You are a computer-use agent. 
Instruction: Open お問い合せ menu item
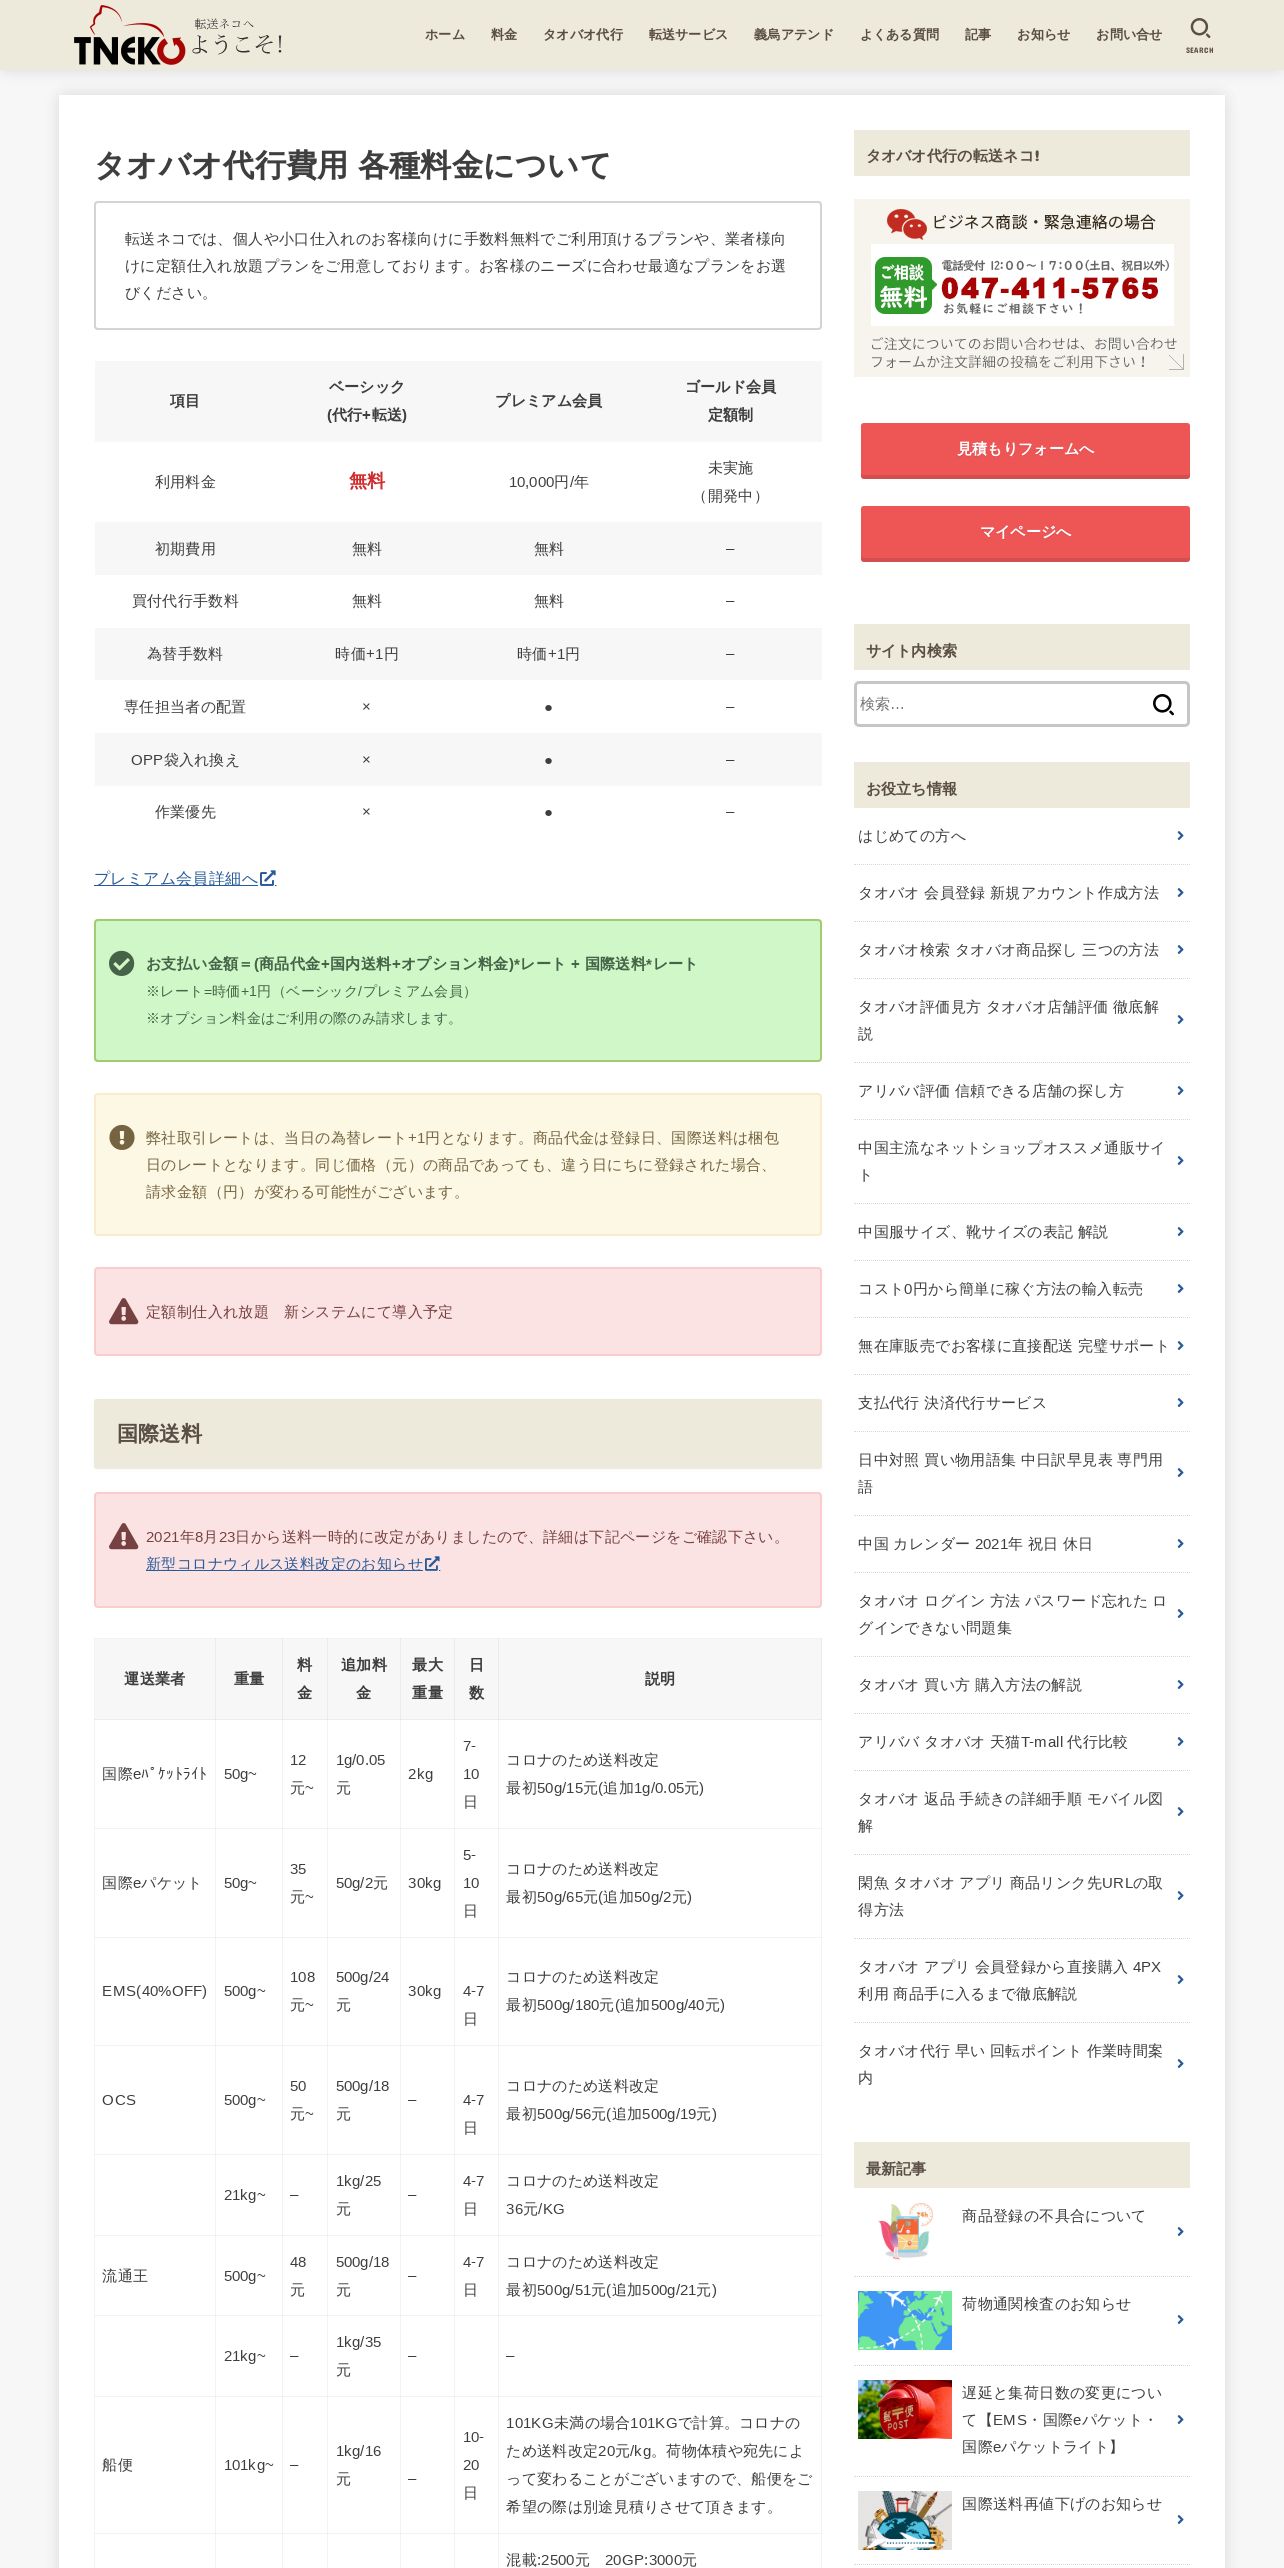point(1128,35)
